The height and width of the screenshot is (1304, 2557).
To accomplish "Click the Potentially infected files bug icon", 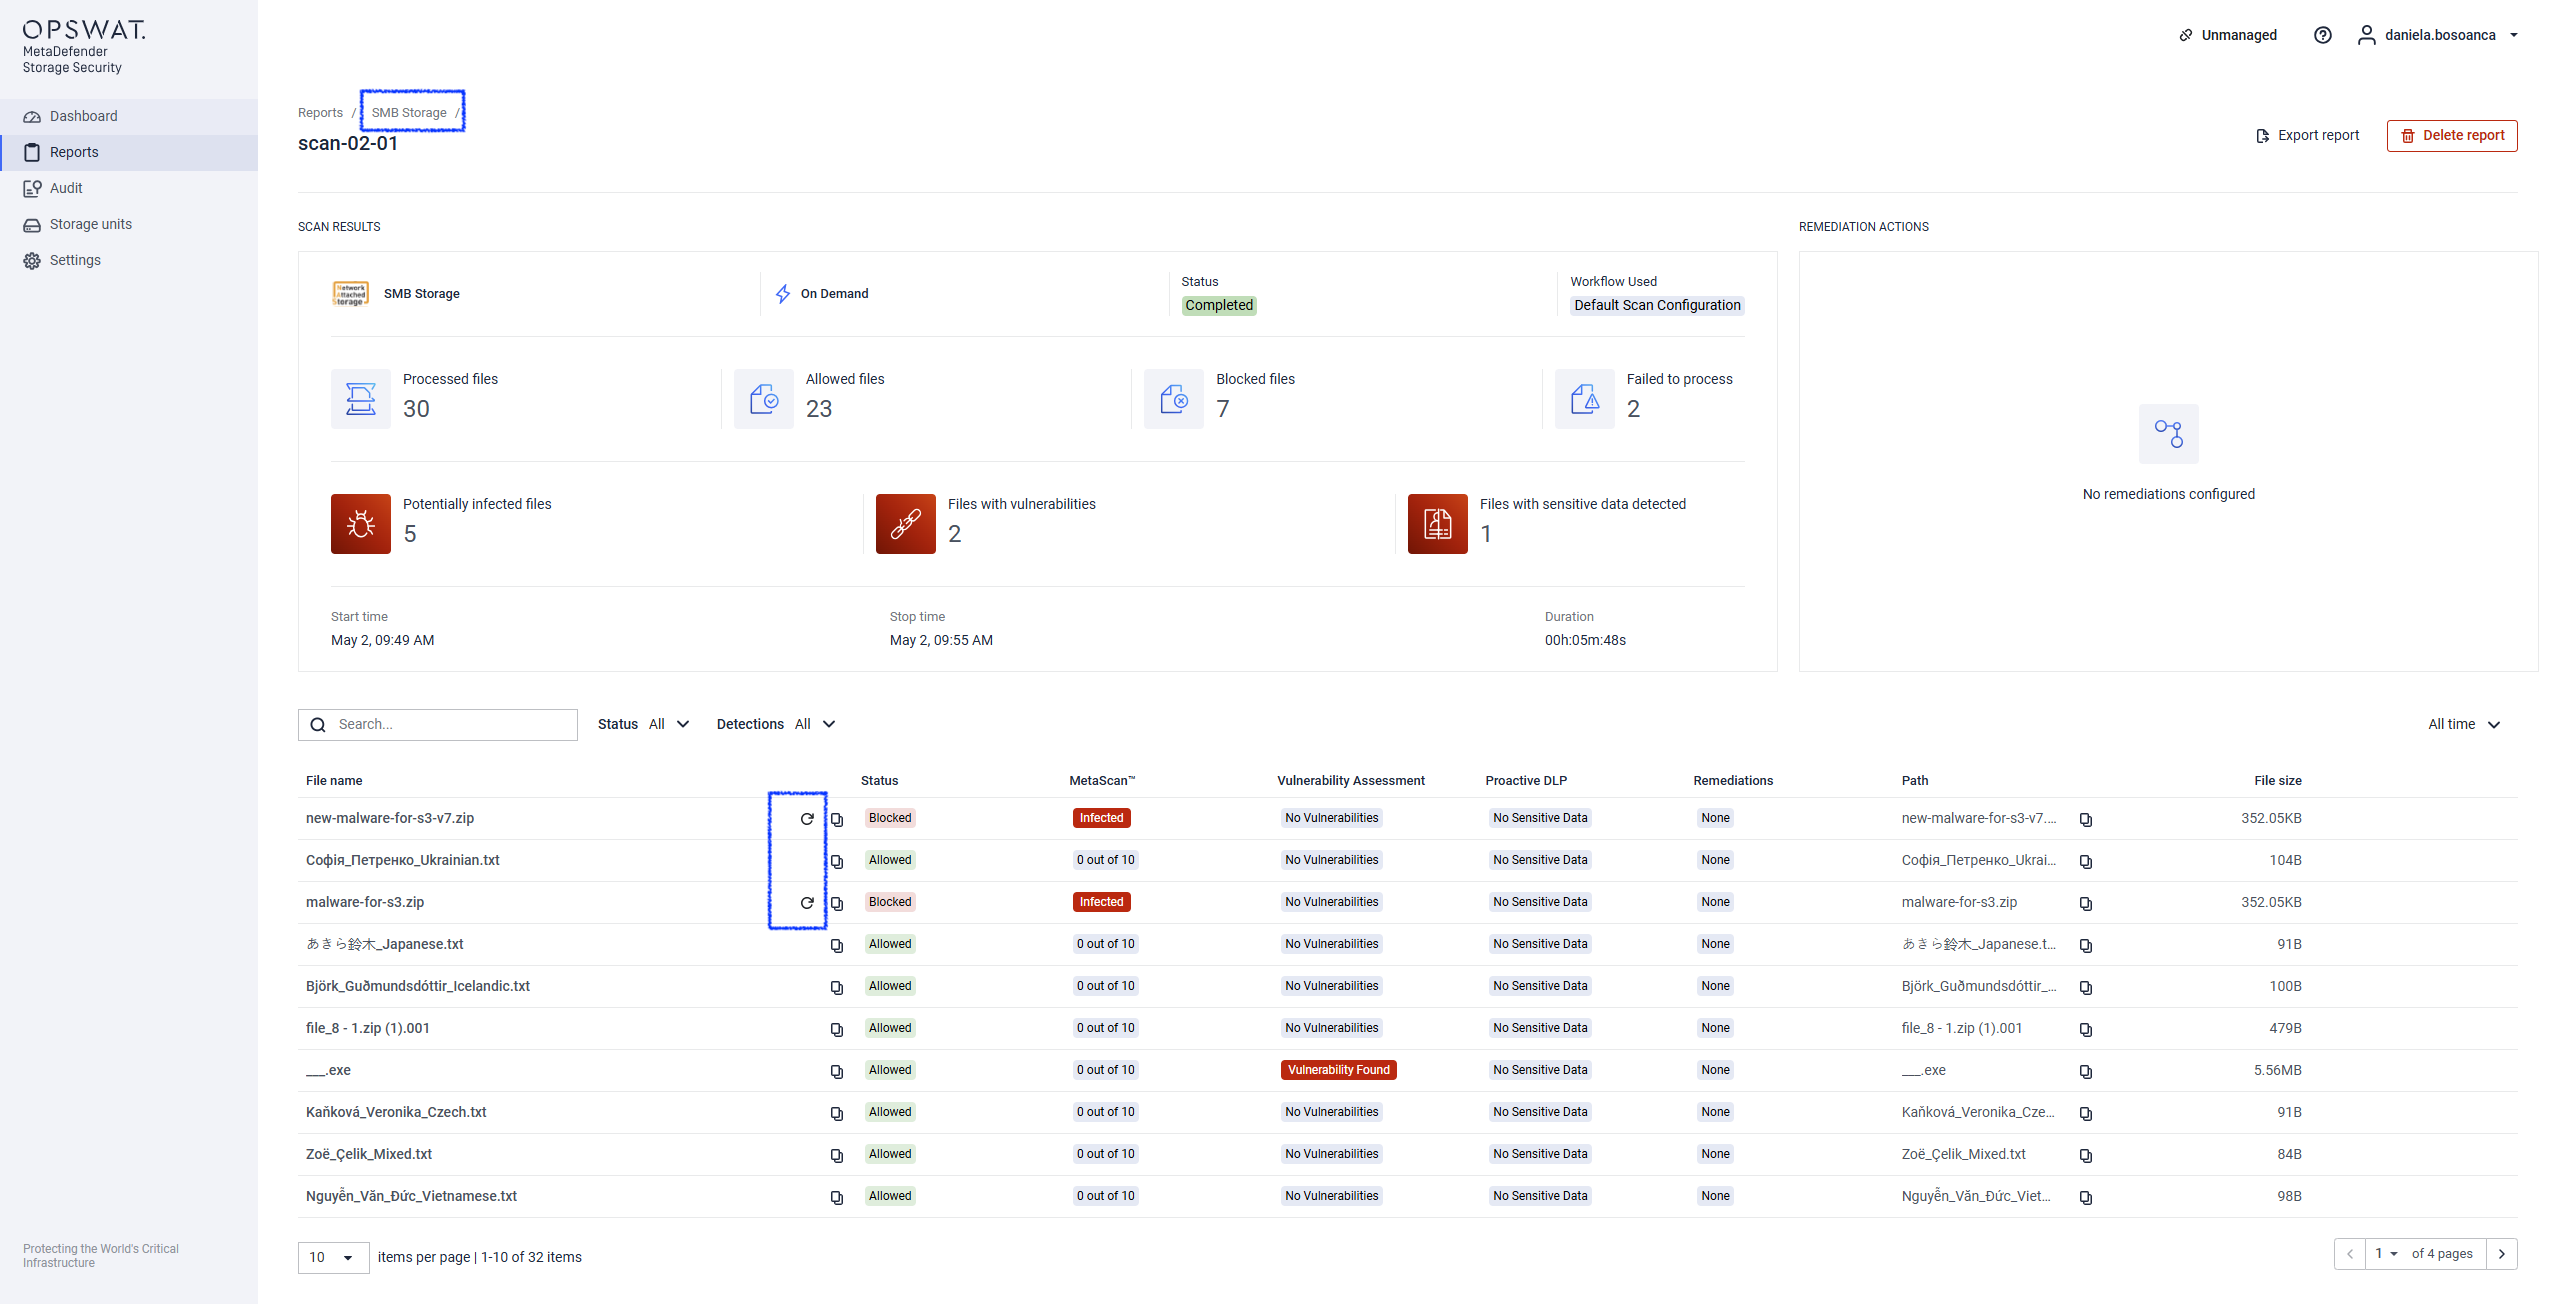I will (361, 523).
